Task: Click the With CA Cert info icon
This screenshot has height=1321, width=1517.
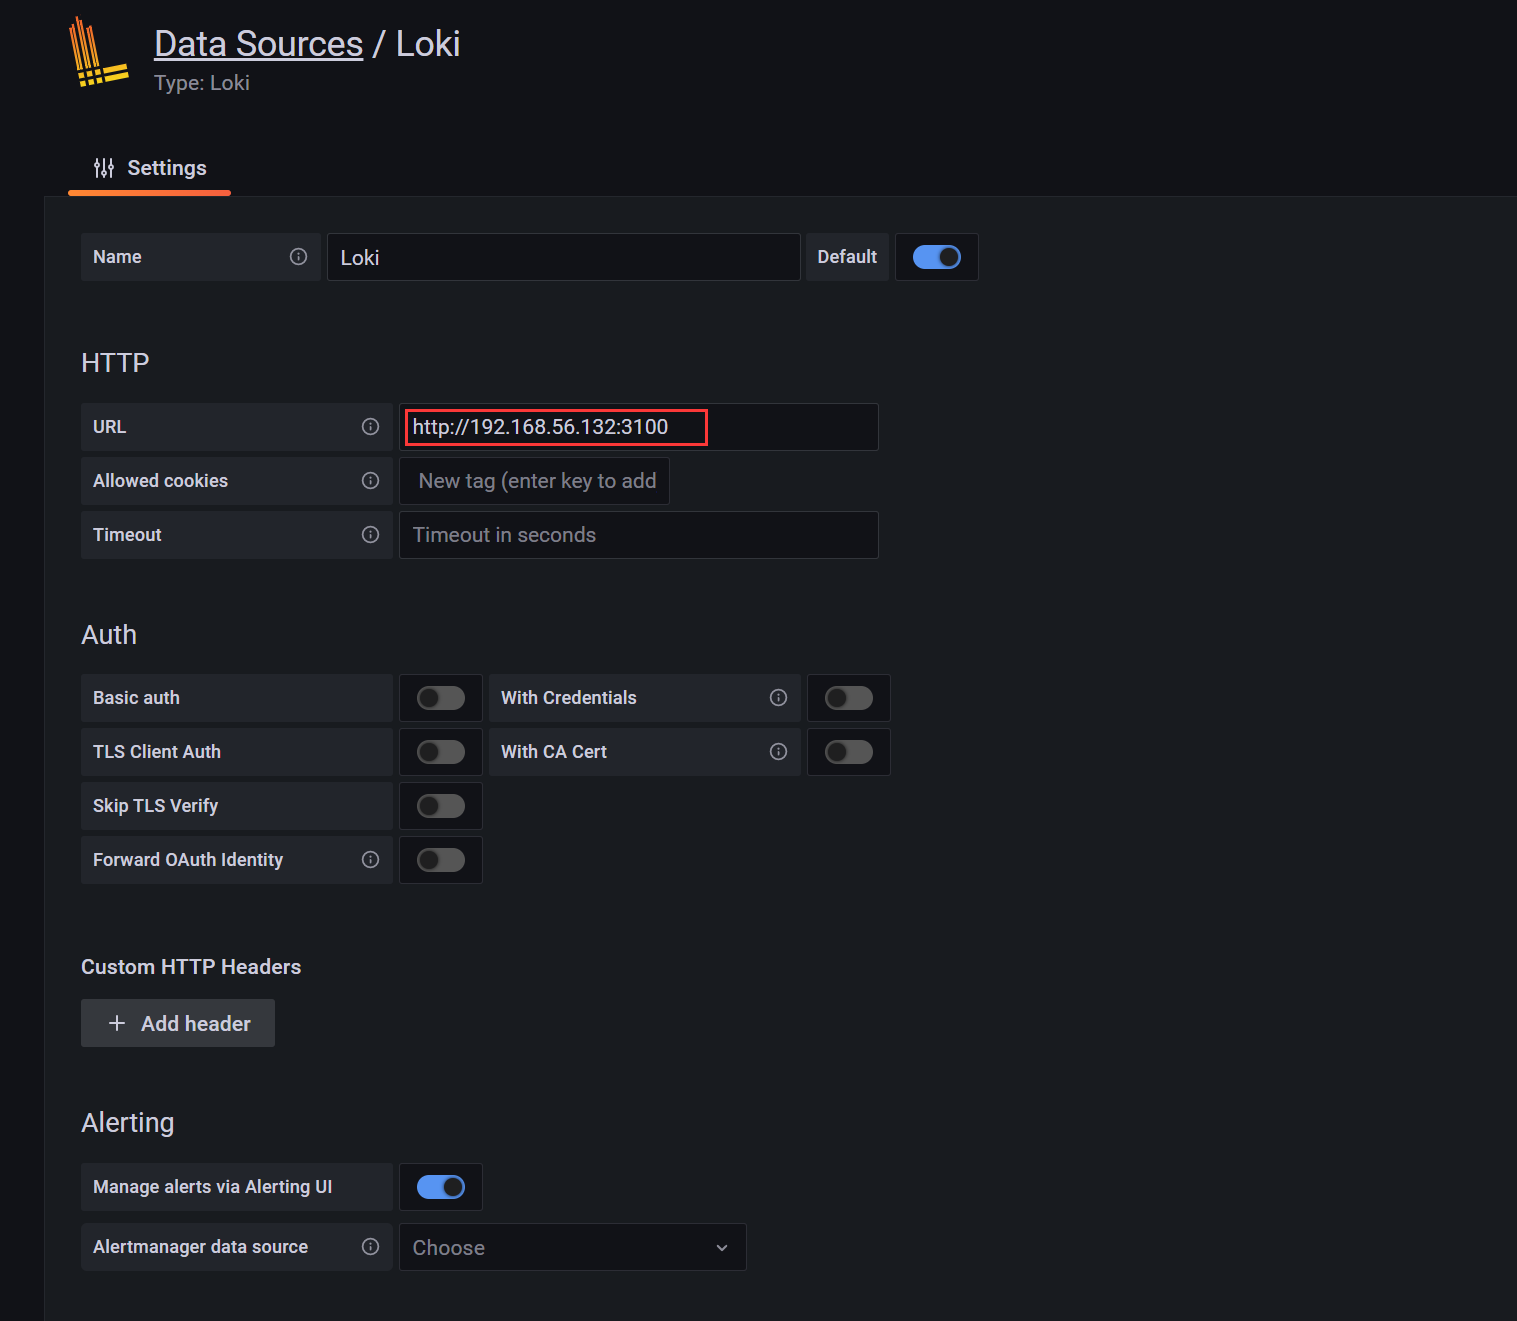Action: [x=778, y=751]
